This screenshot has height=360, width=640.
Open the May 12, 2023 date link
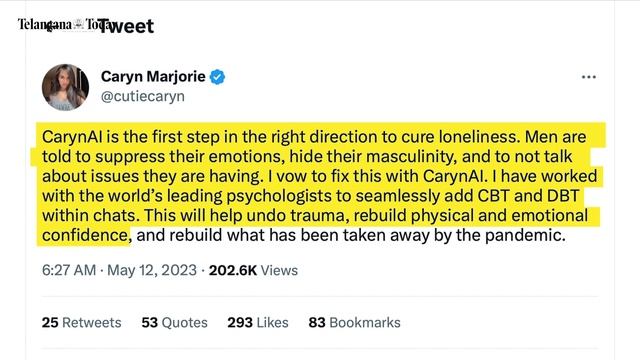(152, 270)
